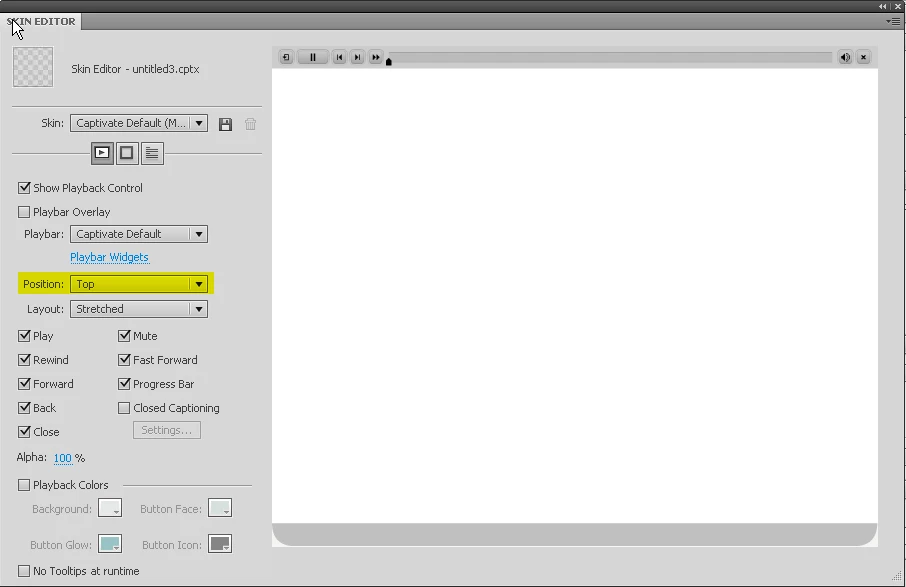Toggle the Forward checkbox
This screenshot has width=906, height=587.
click(x=24, y=384)
